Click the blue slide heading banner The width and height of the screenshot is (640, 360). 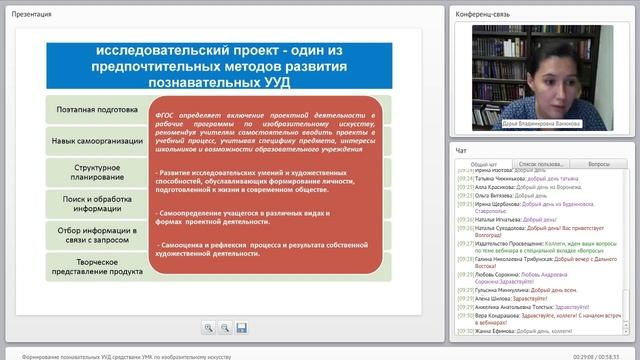219,66
